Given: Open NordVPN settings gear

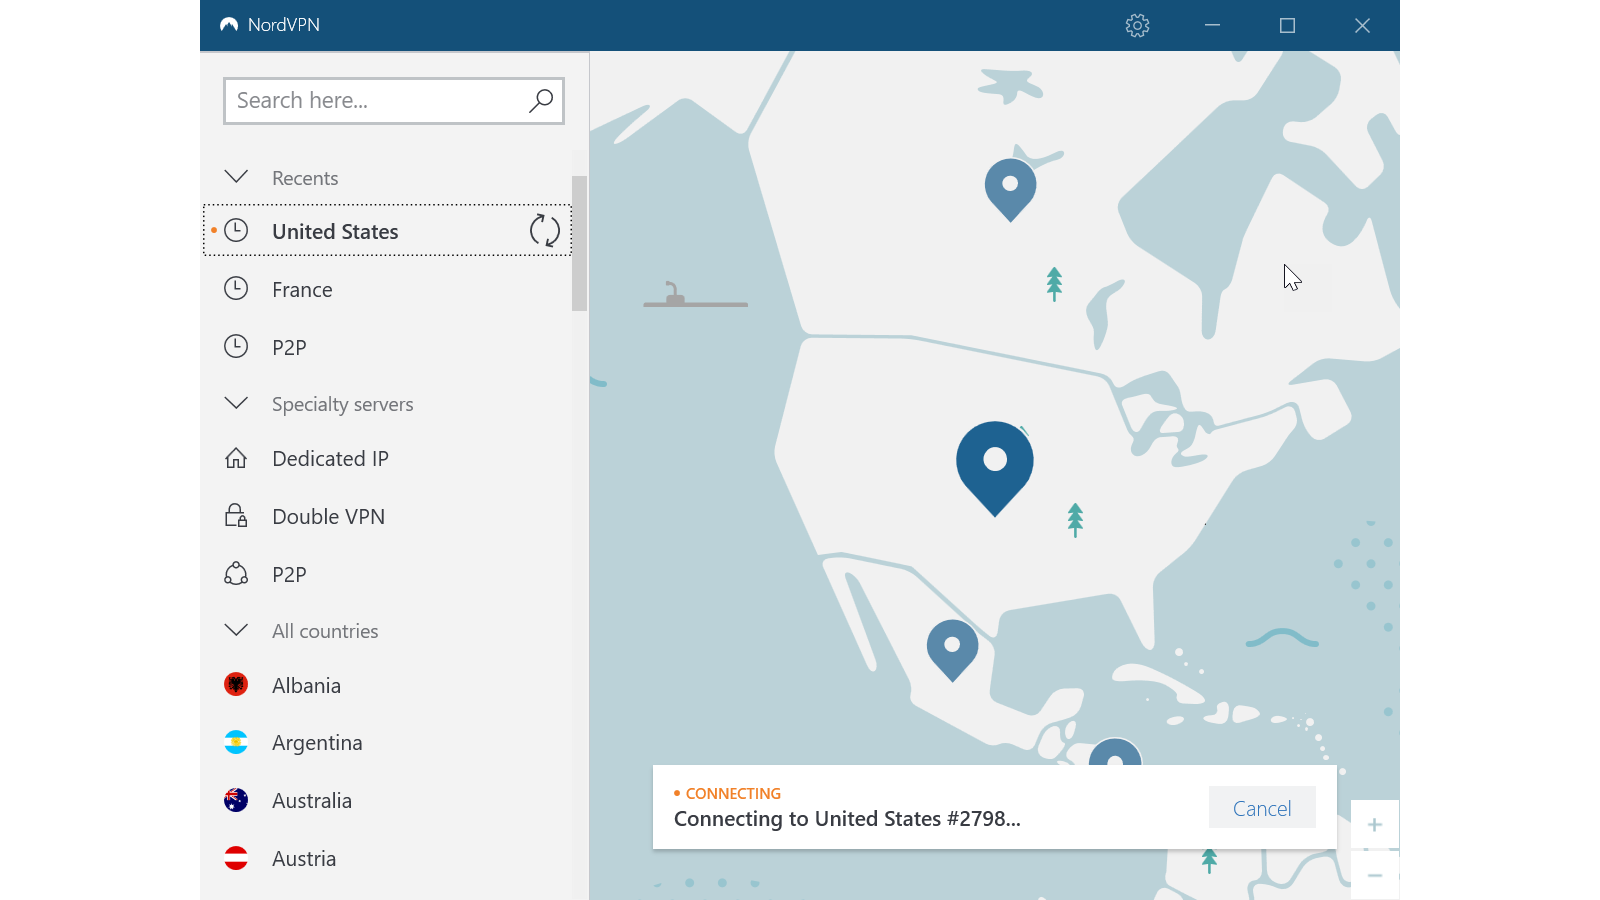Looking at the screenshot, I should pyautogui.click(x=1137, y=25).
